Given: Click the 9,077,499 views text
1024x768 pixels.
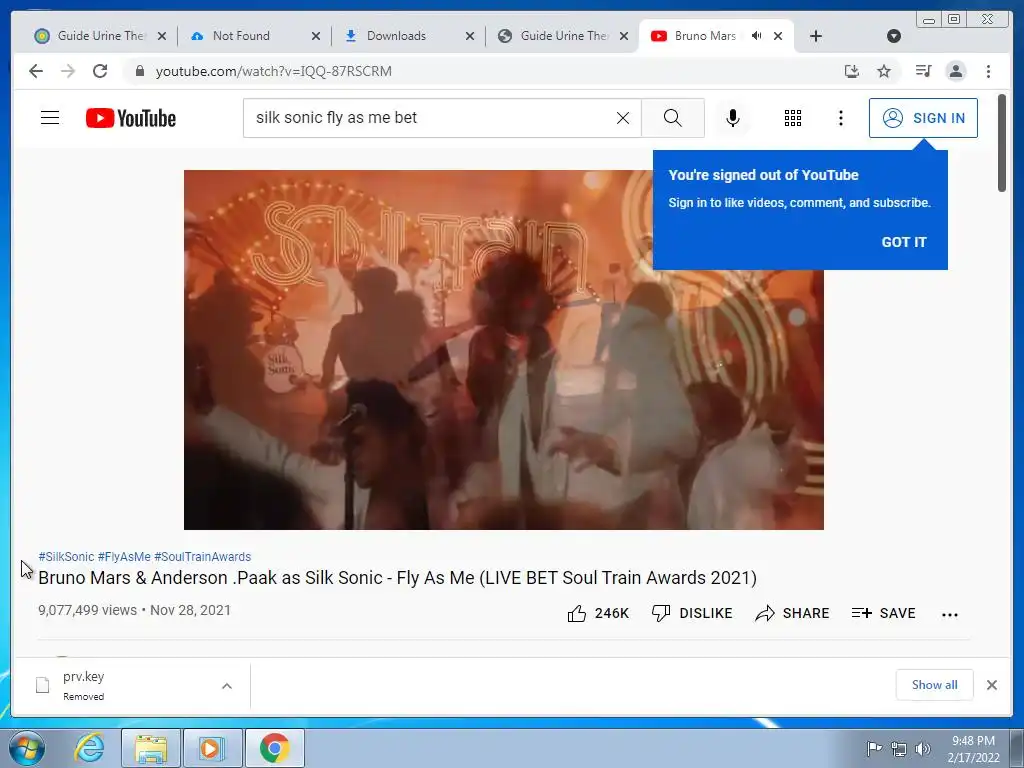Looking at the screenshot, I should point(88,610).
